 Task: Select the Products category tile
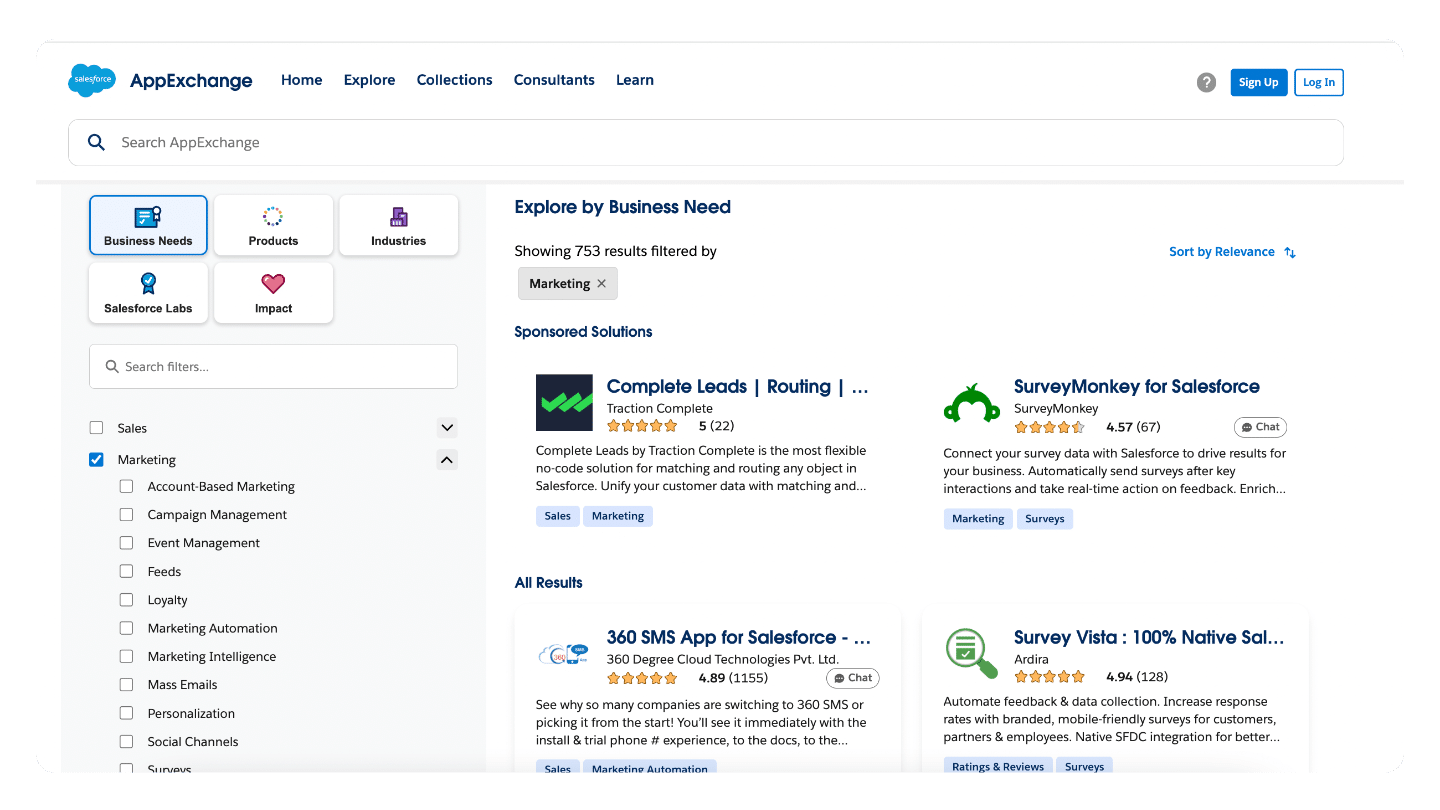pyautogui.click(x=273, y=225)
